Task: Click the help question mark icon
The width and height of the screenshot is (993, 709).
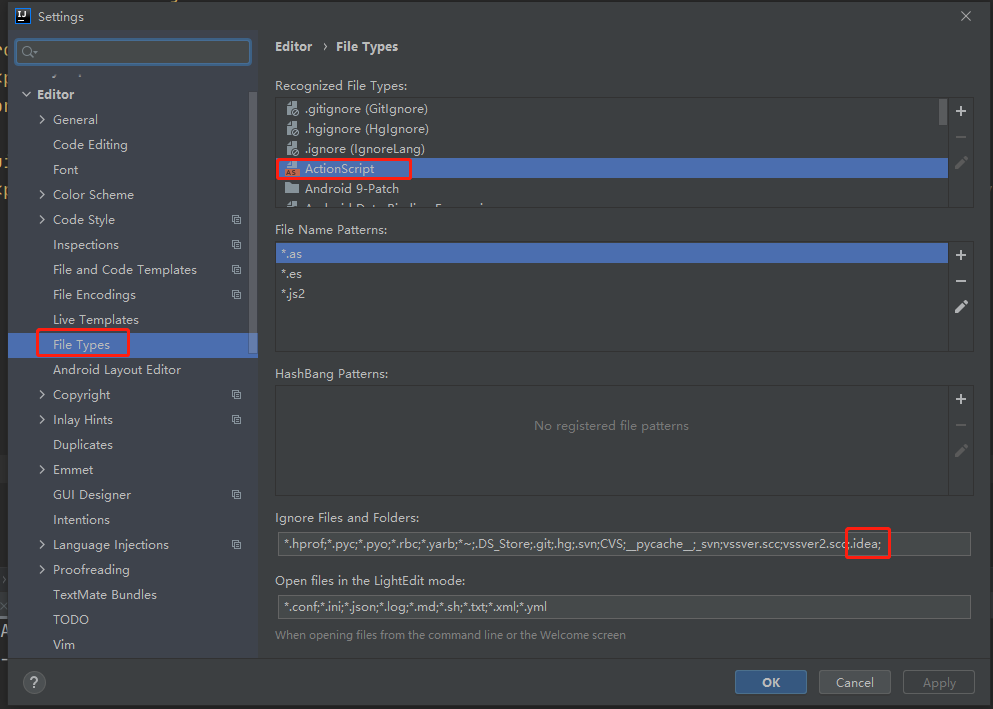Action: click(x=34, y=682)
